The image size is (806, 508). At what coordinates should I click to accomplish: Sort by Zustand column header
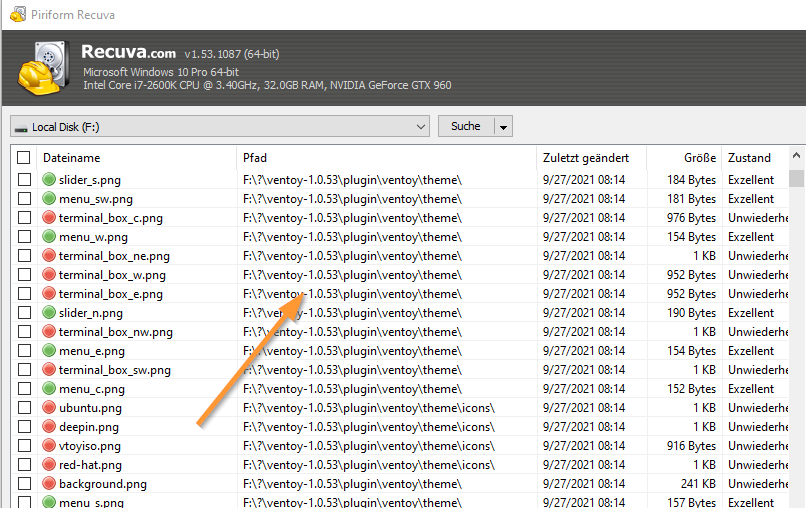pos(755,158)
